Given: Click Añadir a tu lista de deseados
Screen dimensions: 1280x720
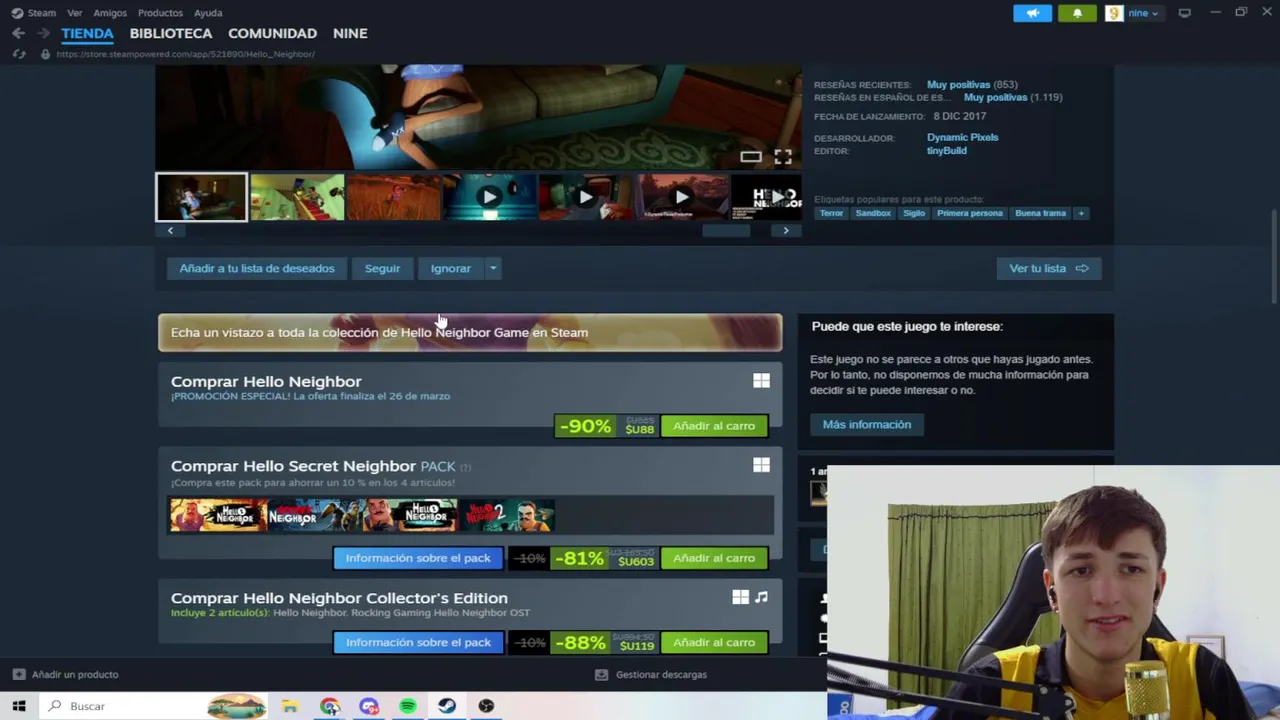Looking at the screenshot, I should pos(257,268).
